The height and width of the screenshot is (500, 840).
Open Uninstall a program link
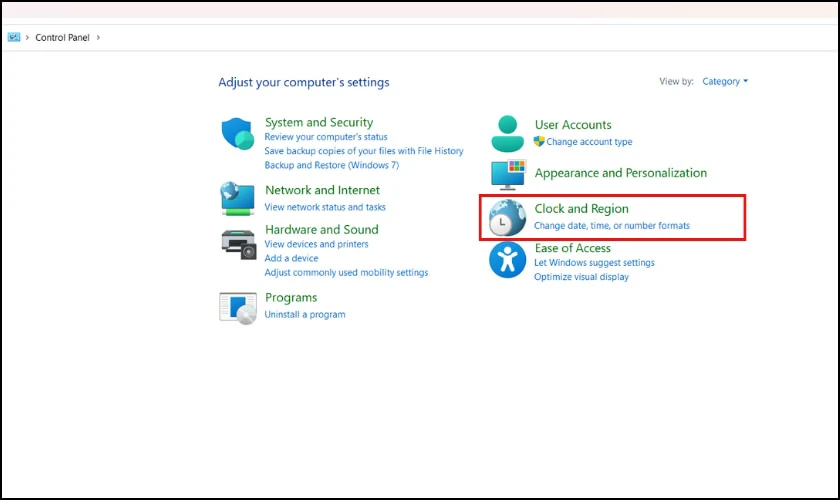[305, 315]
